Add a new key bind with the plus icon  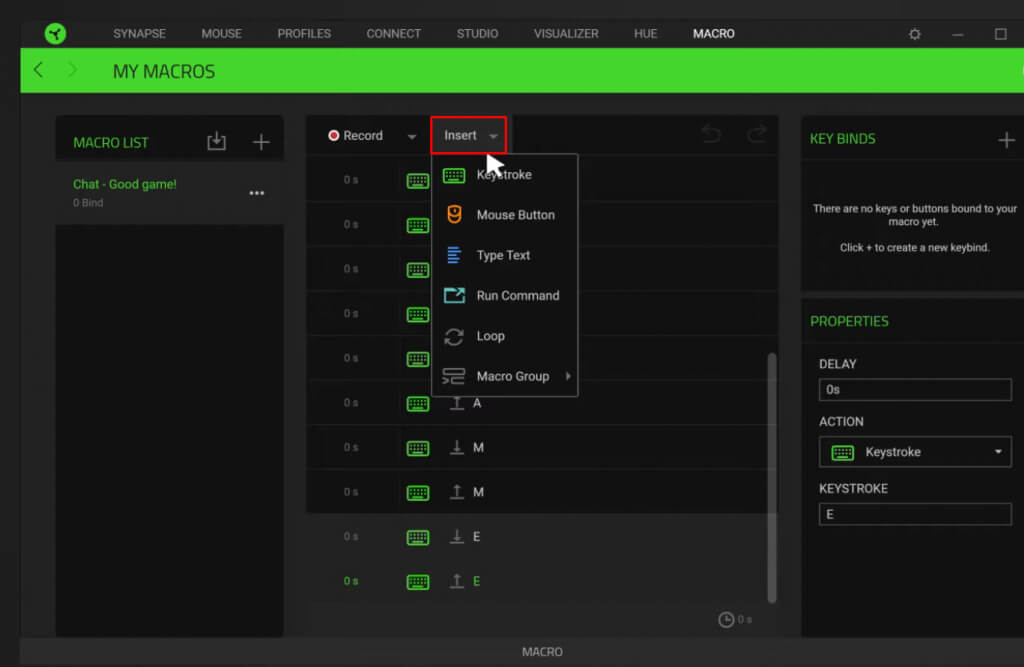tap(1006, 139)
